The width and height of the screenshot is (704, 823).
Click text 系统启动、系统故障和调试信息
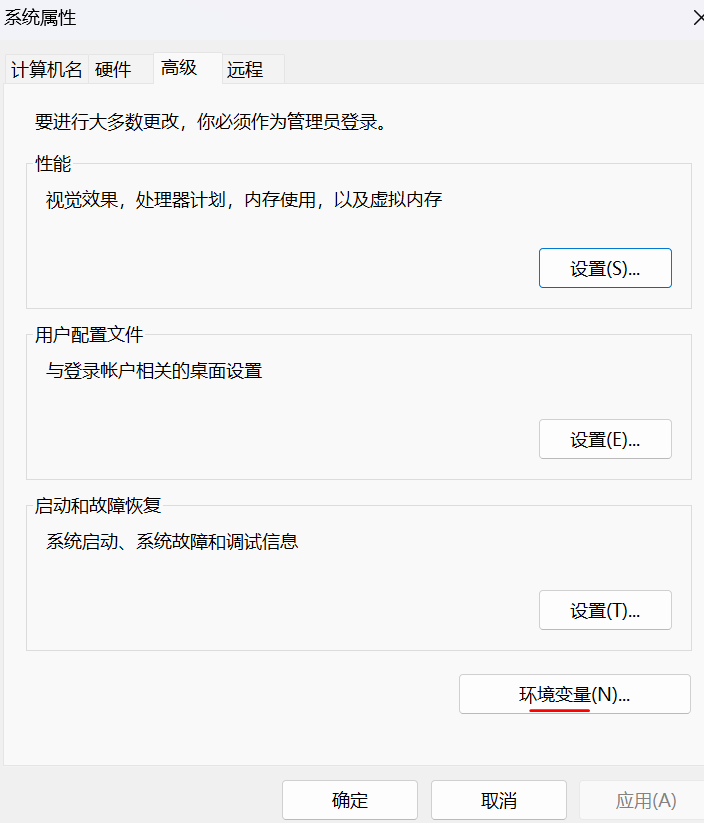(x=172, y=541)
